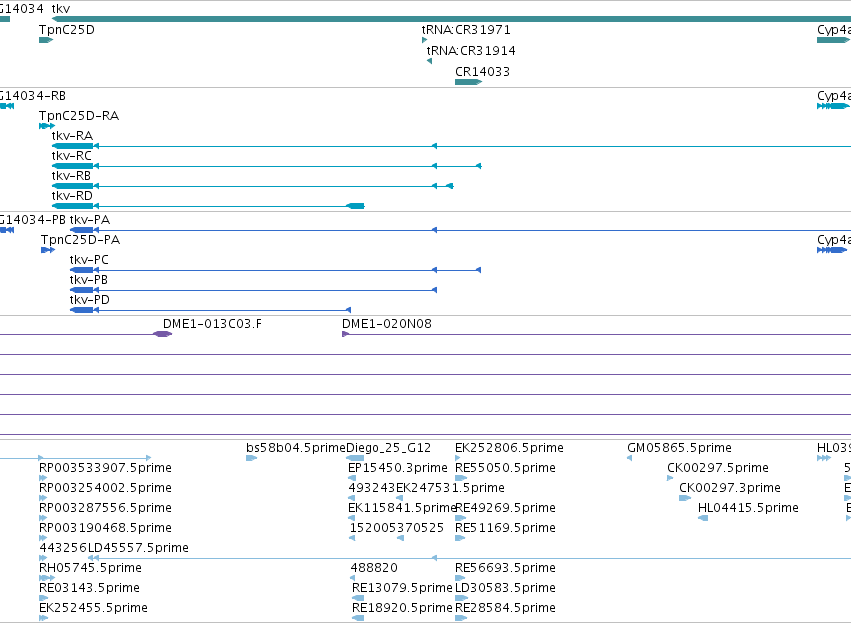Click the CK00297.3prime EST label
Screen dimensions: 851x623
pos(730,488)
